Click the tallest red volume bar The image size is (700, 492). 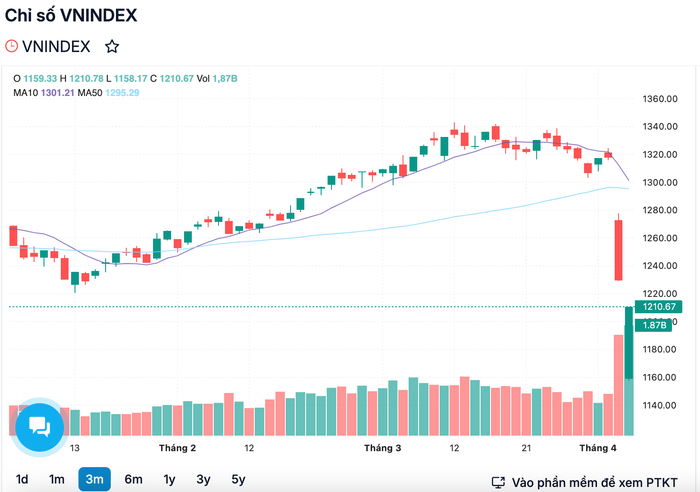[618, 385]
